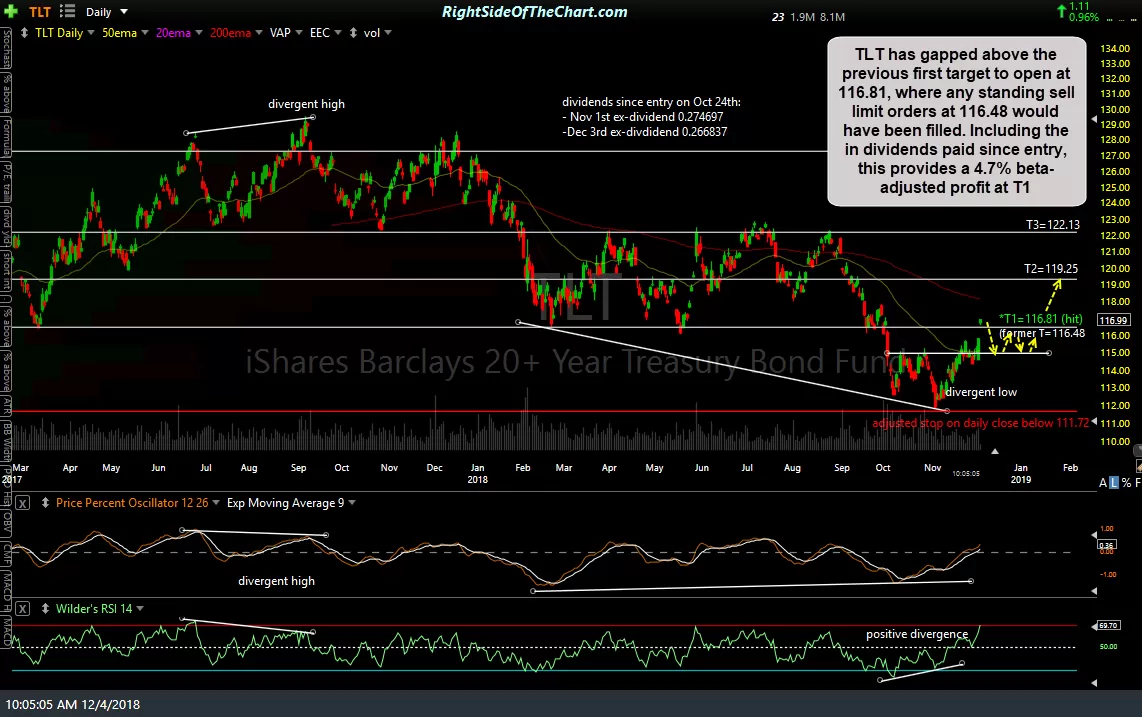Image resolution: width=1142 pixels, height=717 pixels.
Task: Toggle the A arithmetic scale button
Action: pos(1103,482)
